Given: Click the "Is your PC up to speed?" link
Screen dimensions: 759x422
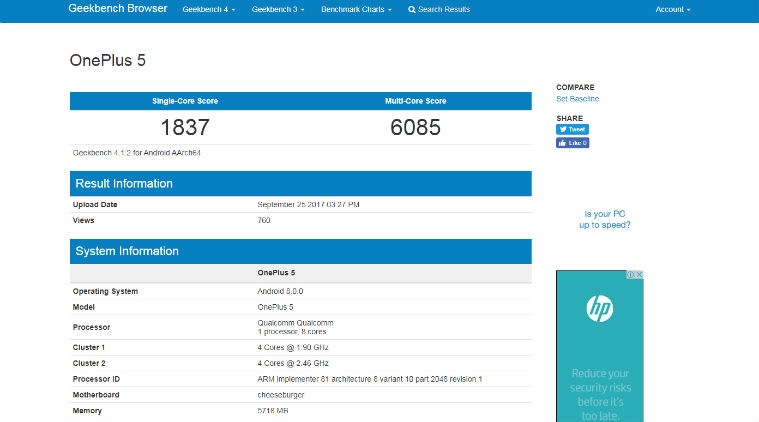Looking at the screenshot, I should tap(604, 219).
